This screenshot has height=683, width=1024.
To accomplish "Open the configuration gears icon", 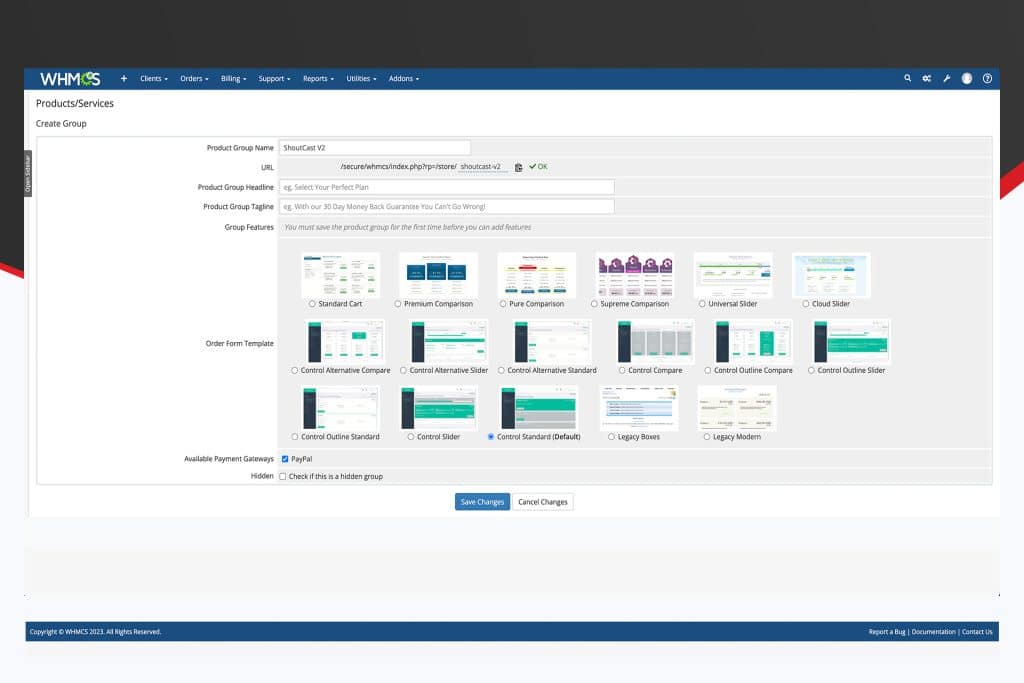I will coord(927,78).
